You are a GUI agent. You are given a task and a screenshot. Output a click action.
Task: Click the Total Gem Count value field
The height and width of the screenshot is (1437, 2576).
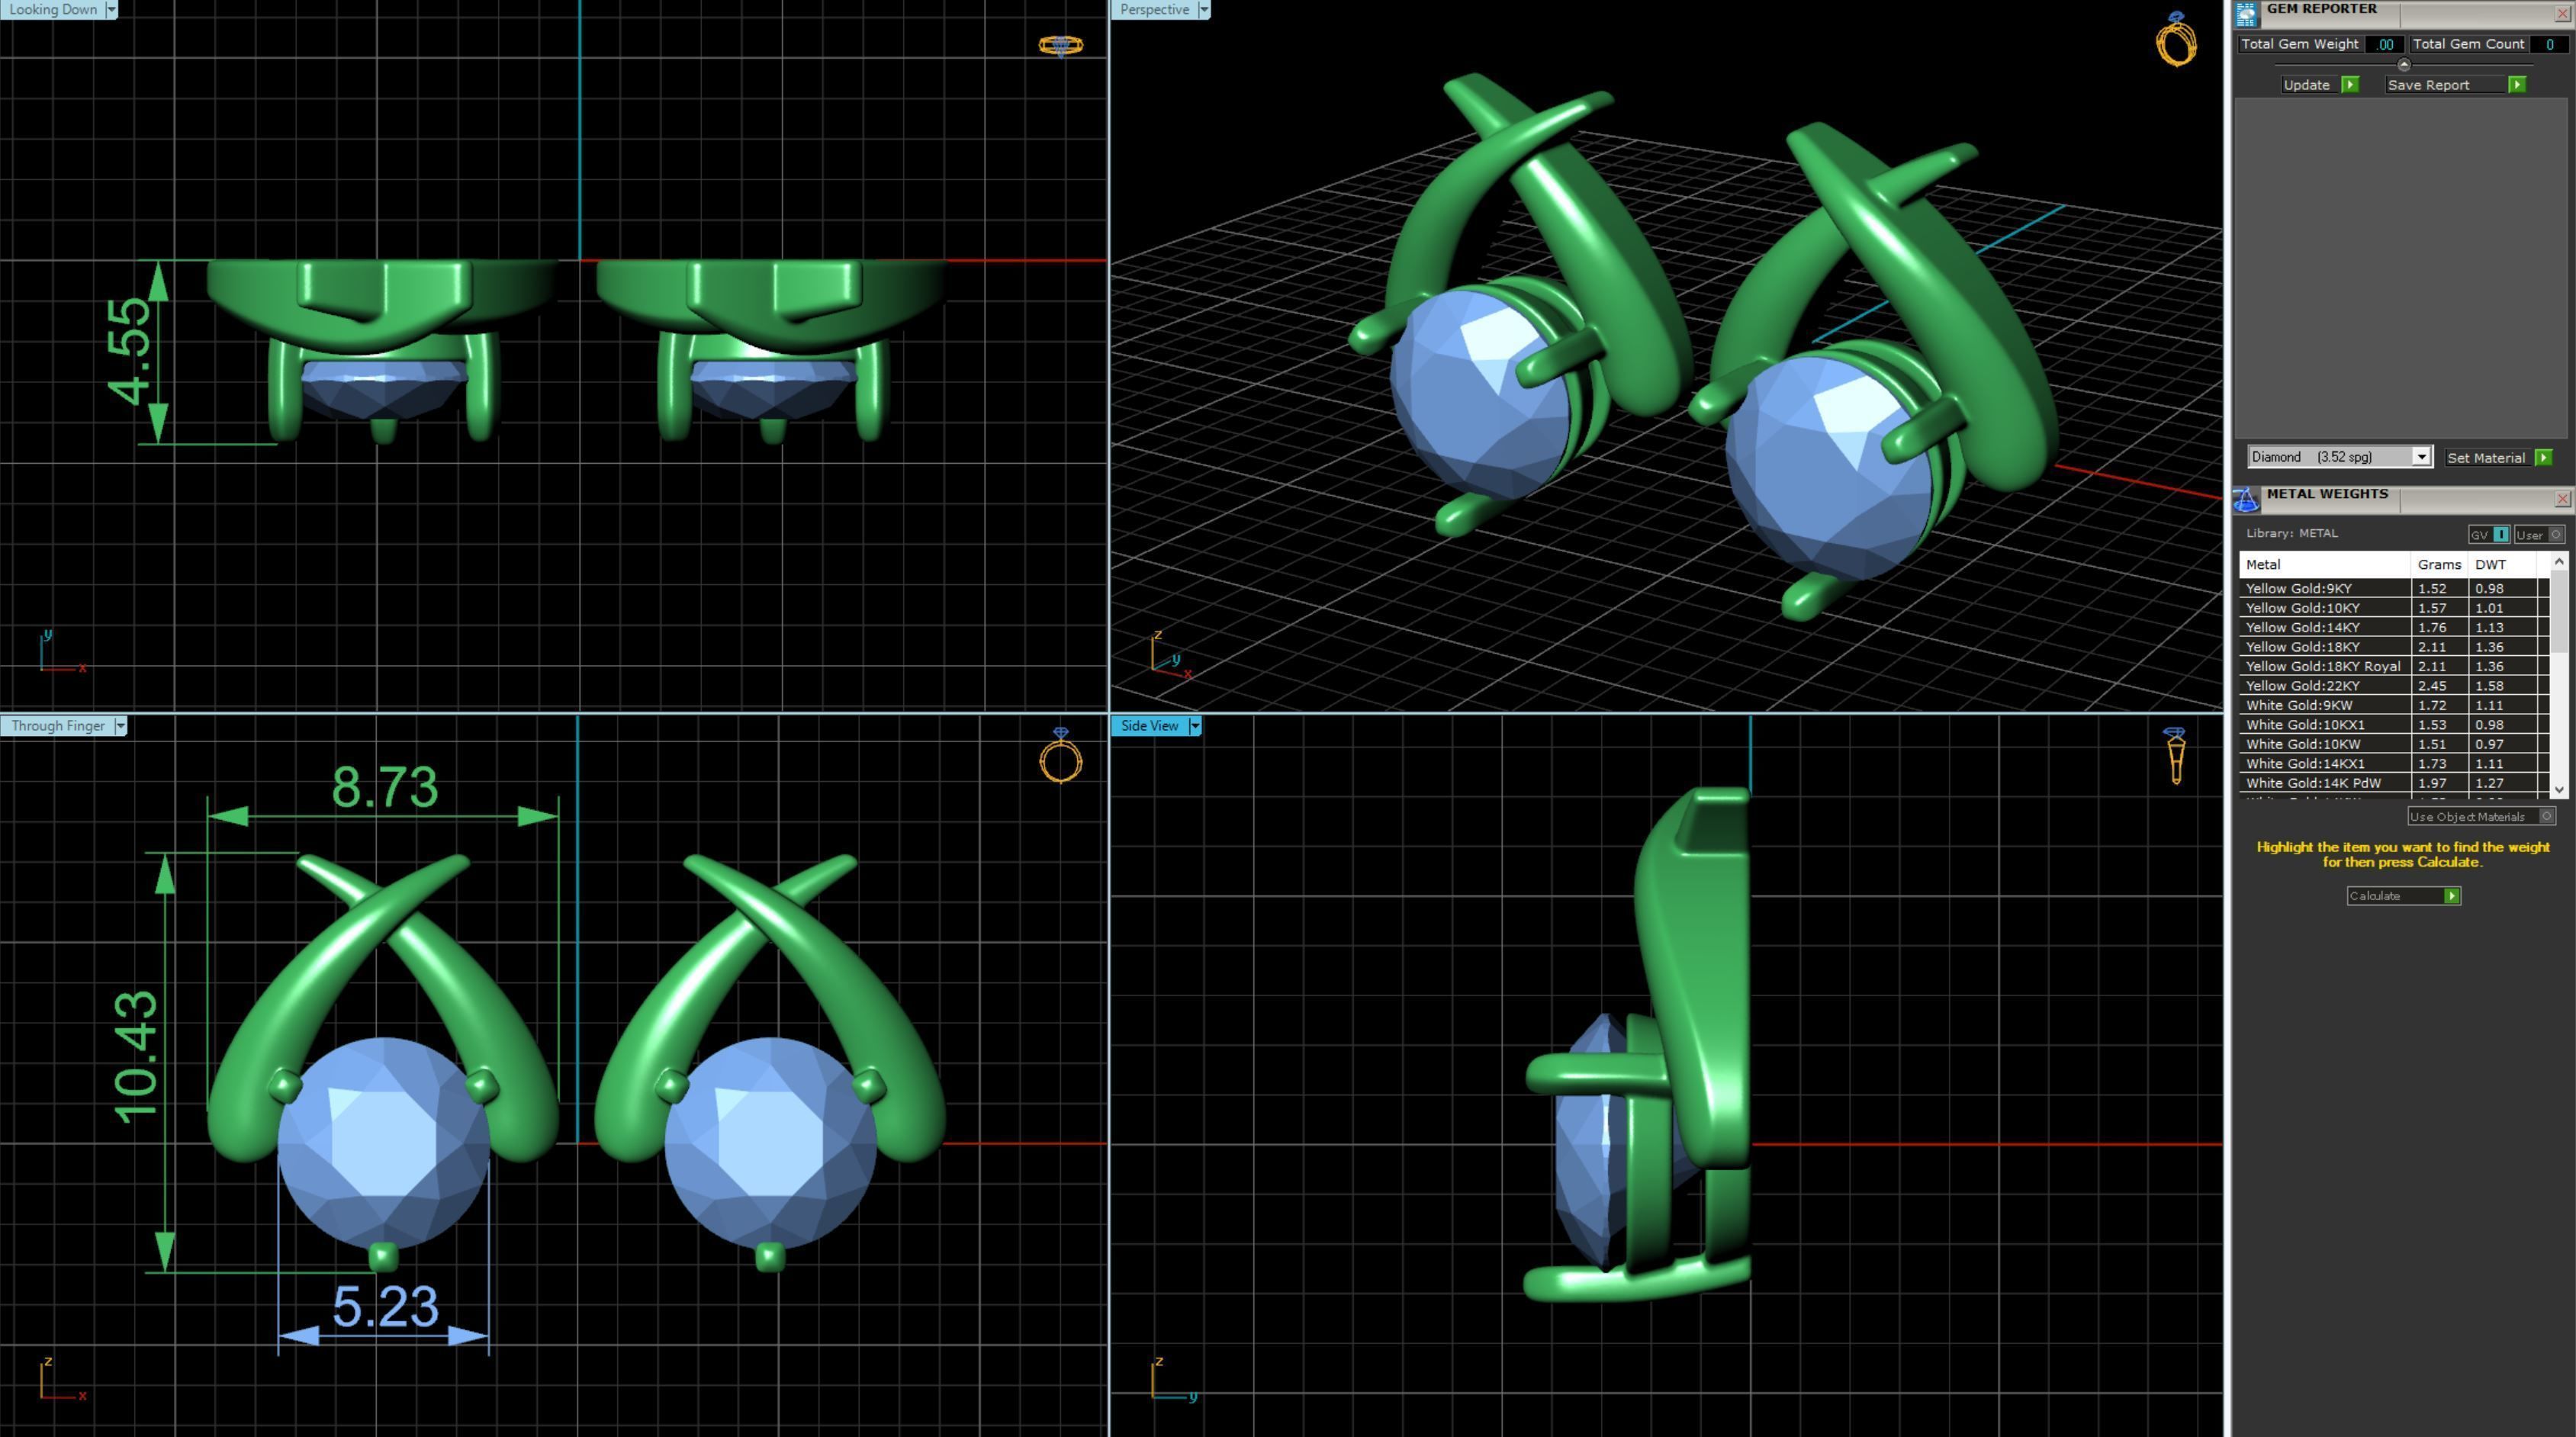point(2549,44)
